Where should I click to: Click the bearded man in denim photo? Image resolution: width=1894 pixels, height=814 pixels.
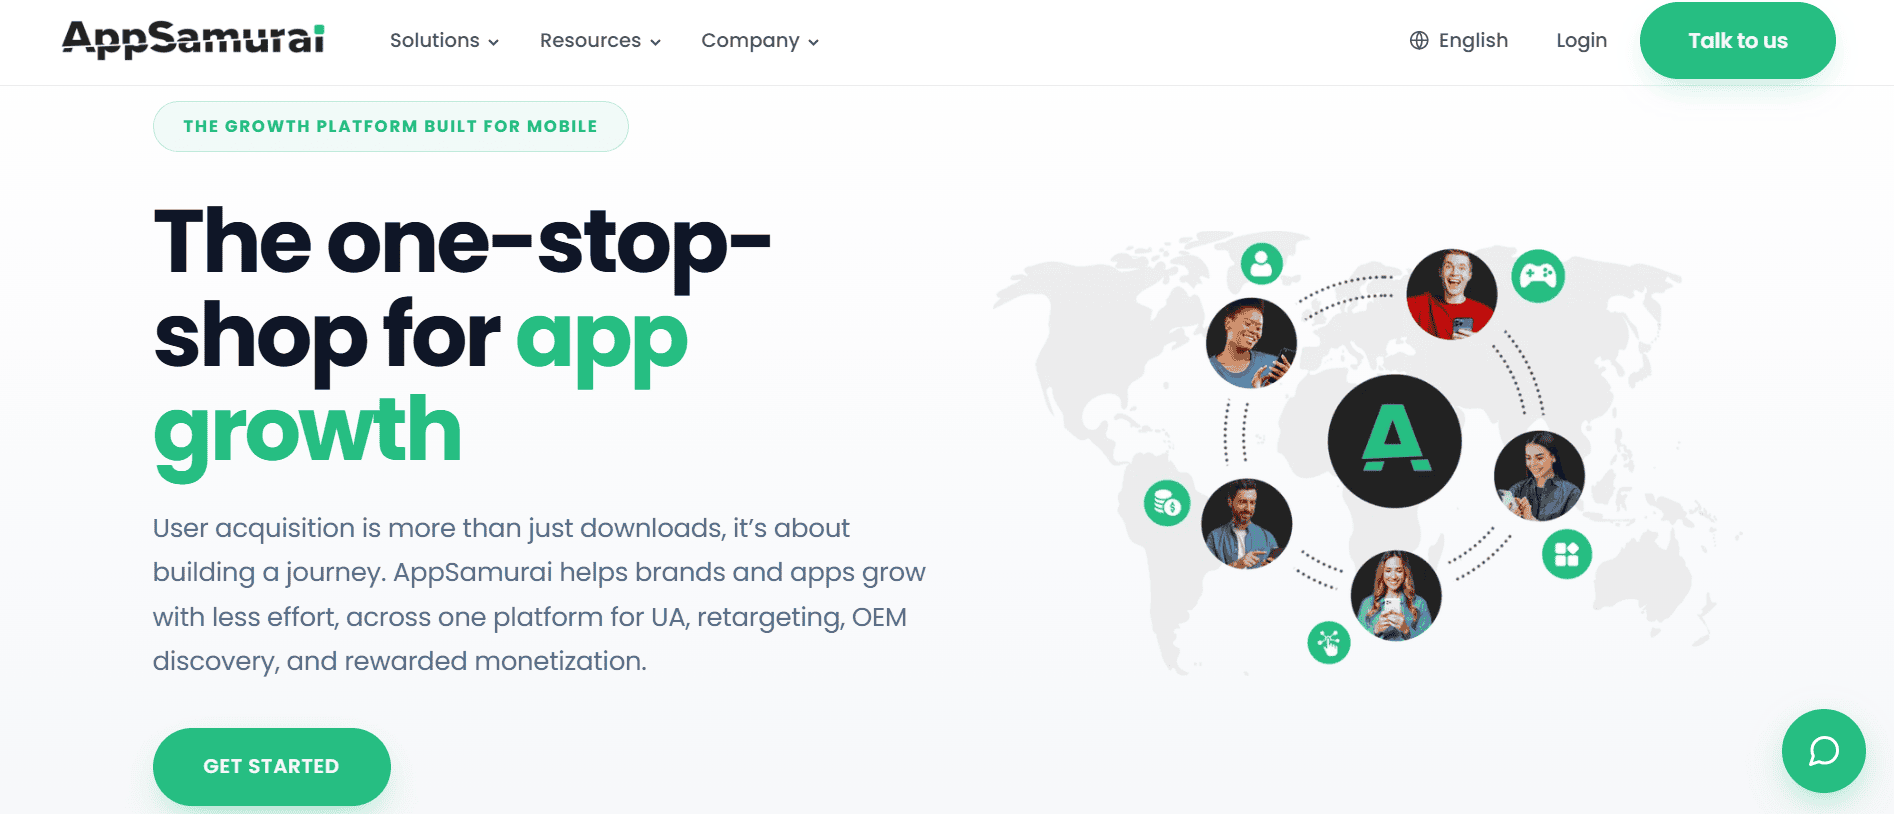(1246, 524)
